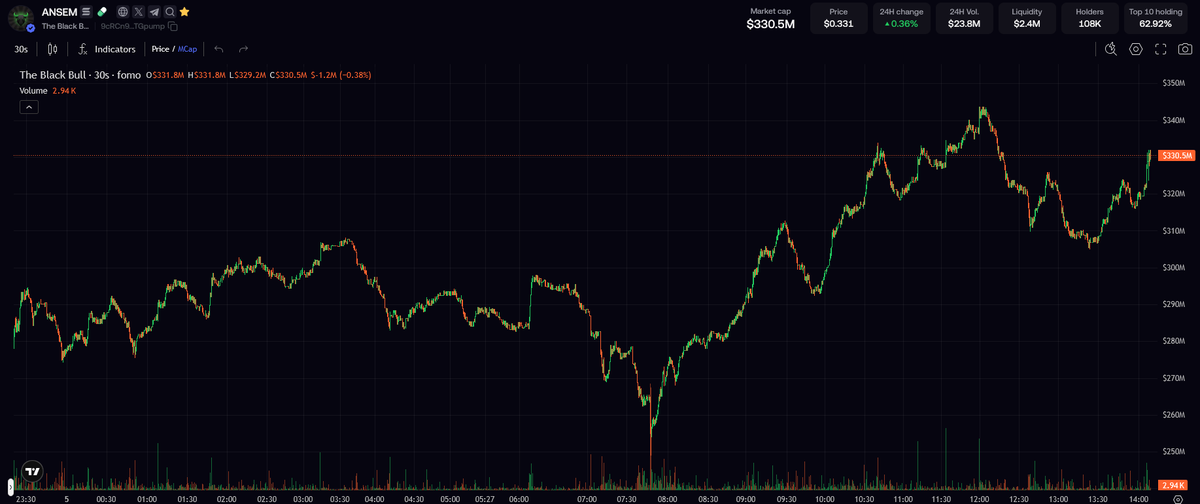Image resolution: width=1200 pixels, height=504 pixels.
Task: Open chart settings hexagon icon
Action: point(1136,48)
